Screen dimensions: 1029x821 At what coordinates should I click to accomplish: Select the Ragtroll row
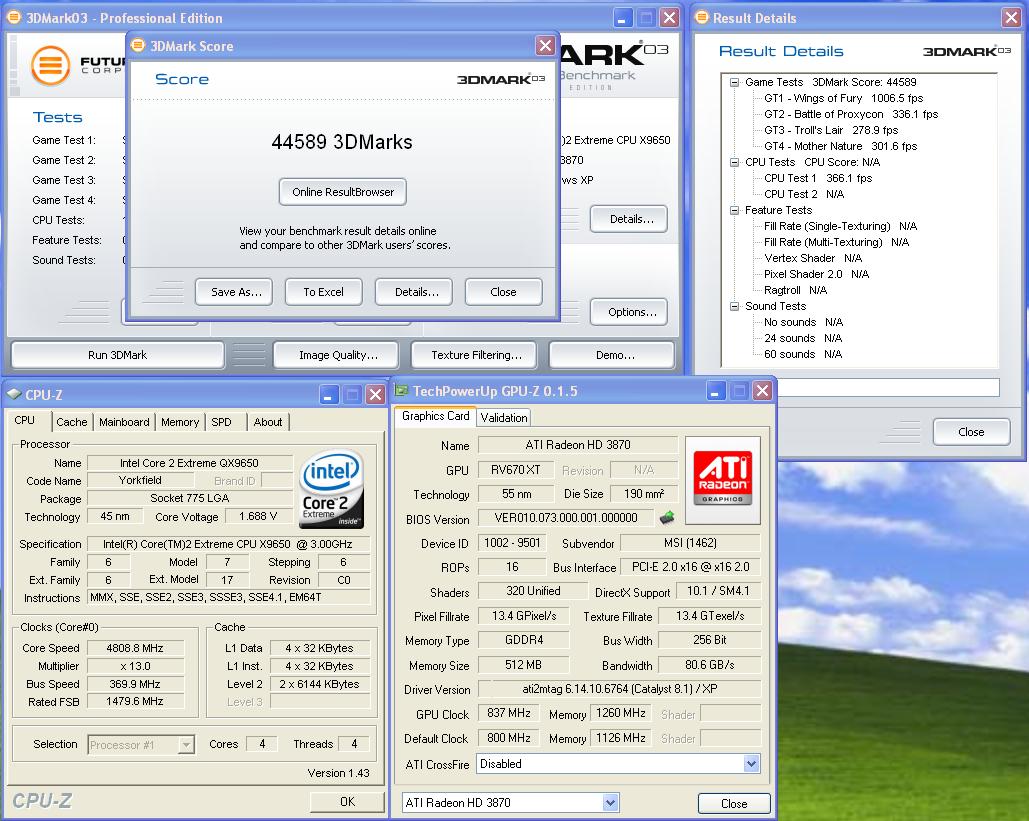coord(795,290)
